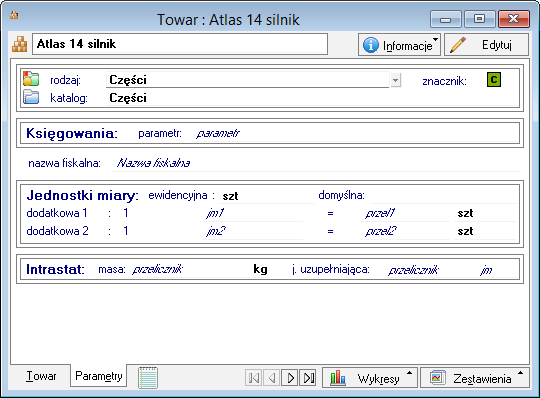Click the Nazwa fiskalna field
This screenshot has width=540, height=398.
click(316, 163)
